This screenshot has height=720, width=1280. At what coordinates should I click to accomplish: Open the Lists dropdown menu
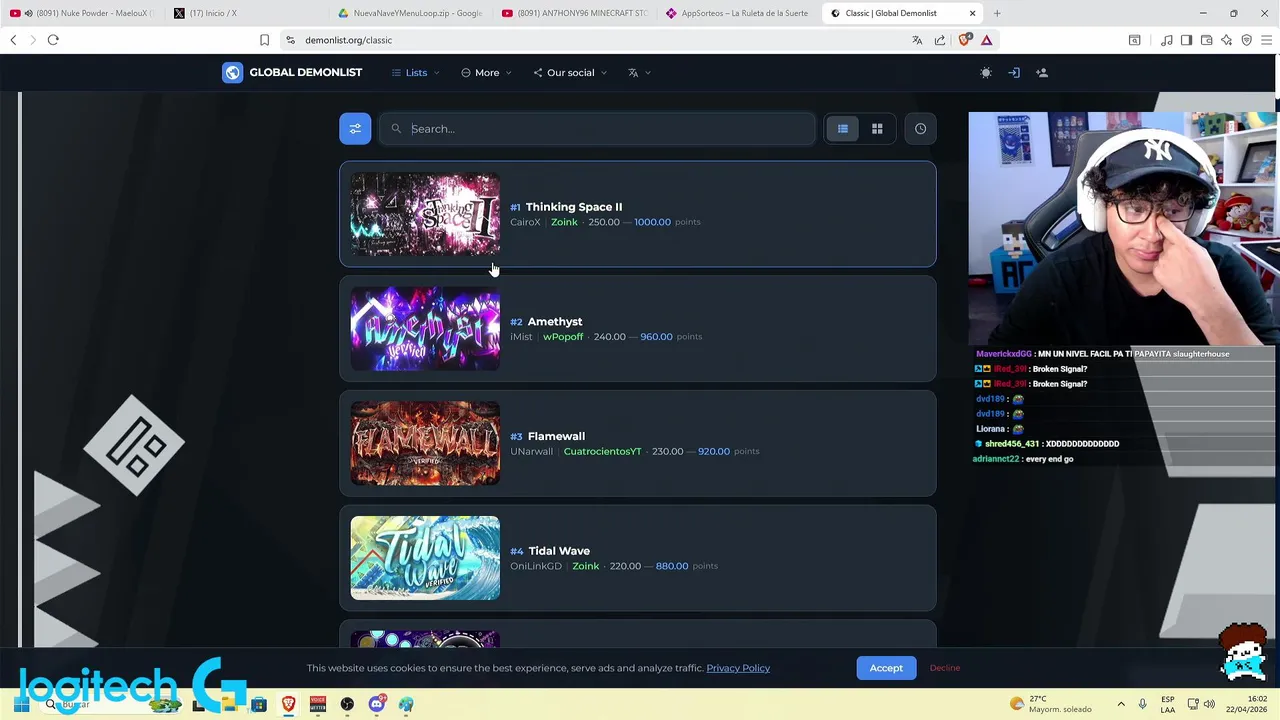pos(416,73)
